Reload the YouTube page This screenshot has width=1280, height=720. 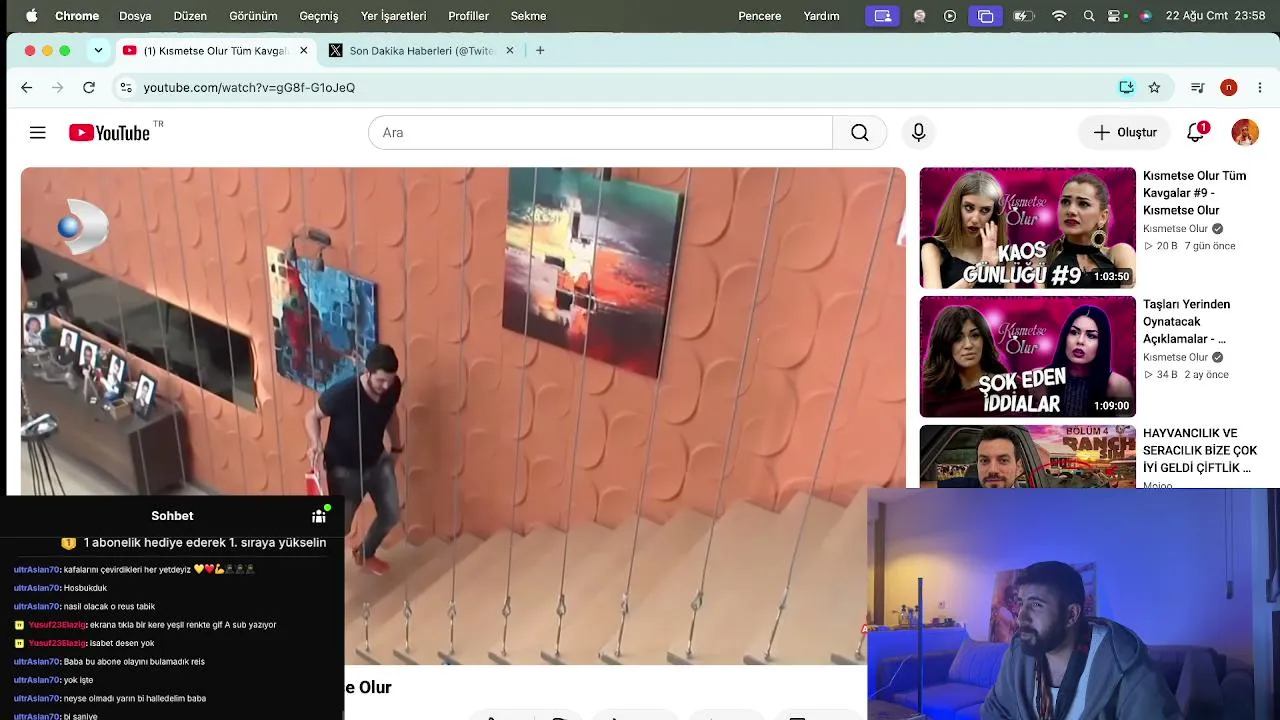89,88
